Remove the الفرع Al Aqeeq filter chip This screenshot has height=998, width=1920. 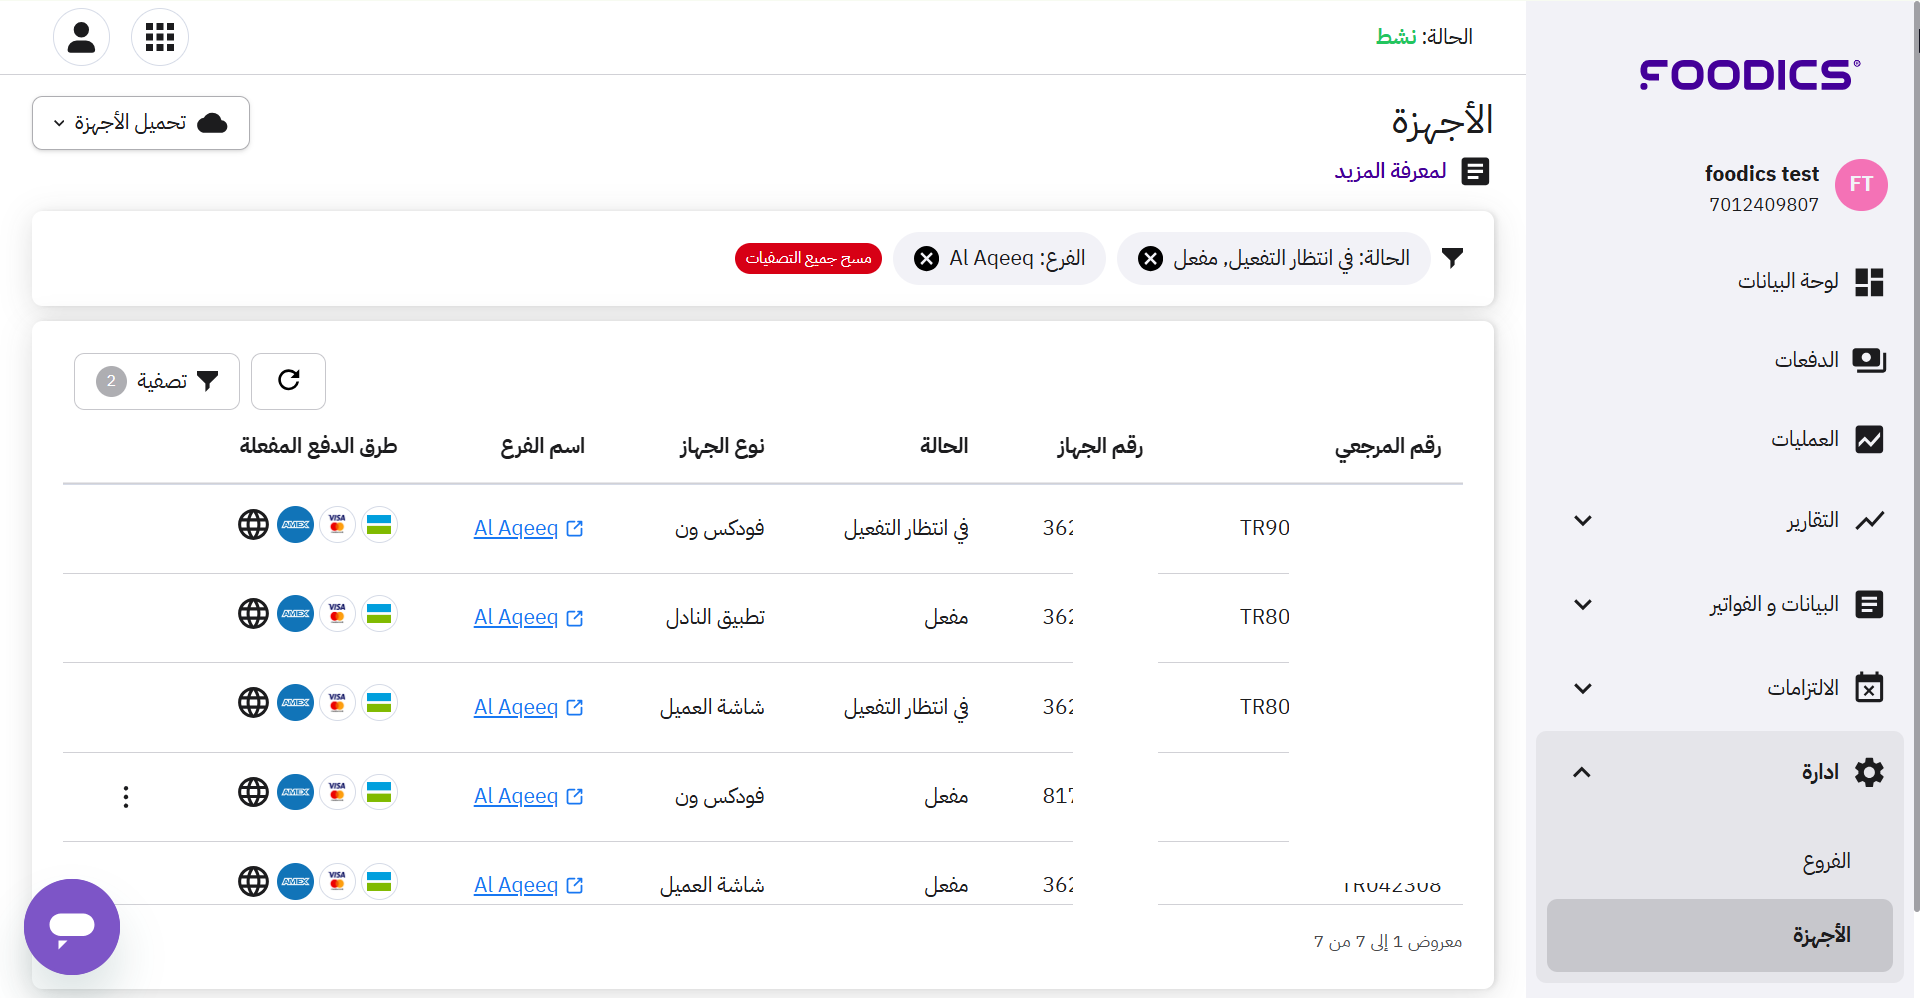tap(927, 259)
